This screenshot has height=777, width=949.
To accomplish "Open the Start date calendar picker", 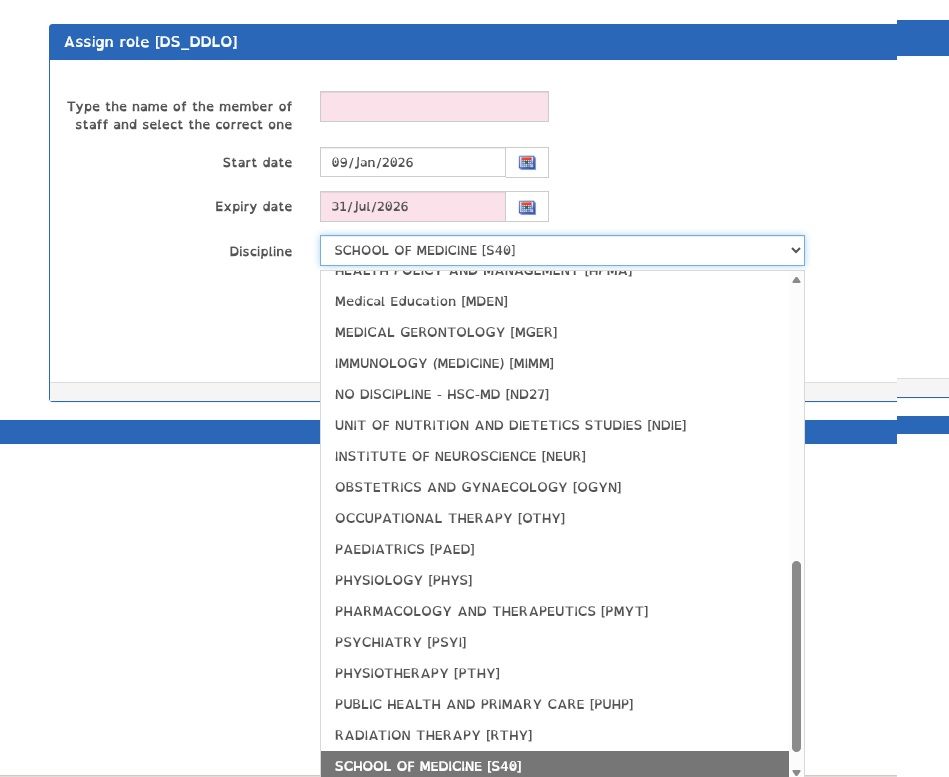I will tap(527, 162).
